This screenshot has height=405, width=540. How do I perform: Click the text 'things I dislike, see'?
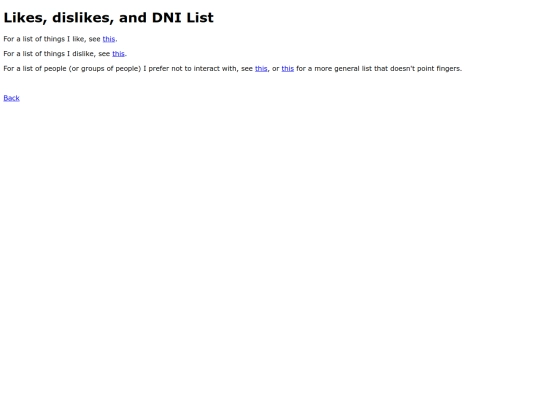point(77,54)
